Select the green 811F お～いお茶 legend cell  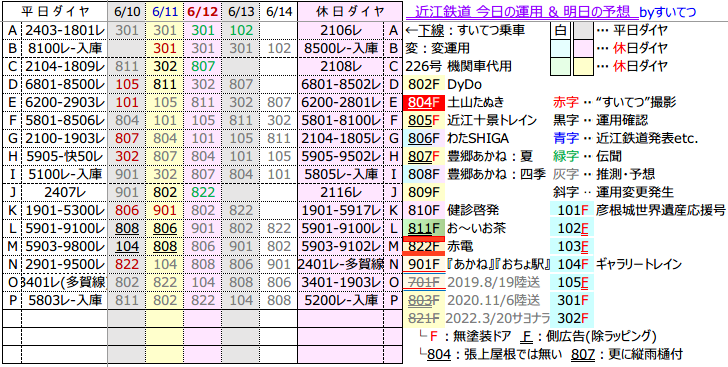click(424, 229)
